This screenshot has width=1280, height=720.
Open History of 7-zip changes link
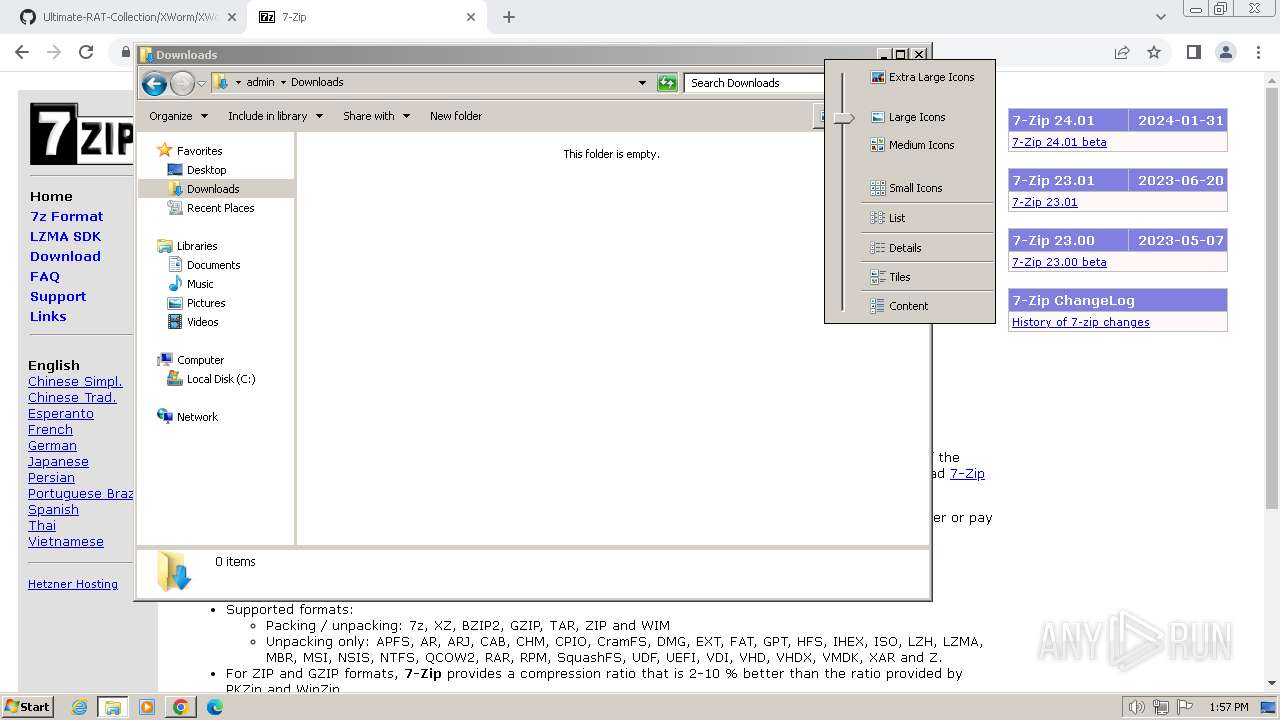click(1081, 322)
